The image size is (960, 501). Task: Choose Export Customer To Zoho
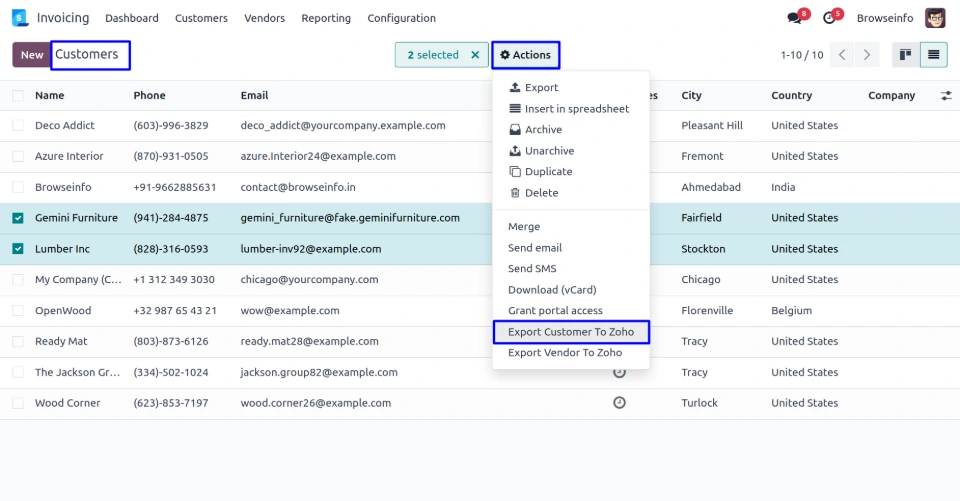pyautogui.click(x=571, y=332)
